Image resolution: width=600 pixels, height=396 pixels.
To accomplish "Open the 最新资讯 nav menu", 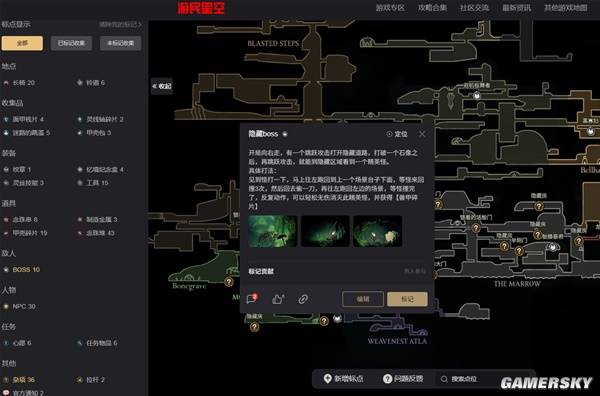I will pyautogui.click(x=516, y=8).
